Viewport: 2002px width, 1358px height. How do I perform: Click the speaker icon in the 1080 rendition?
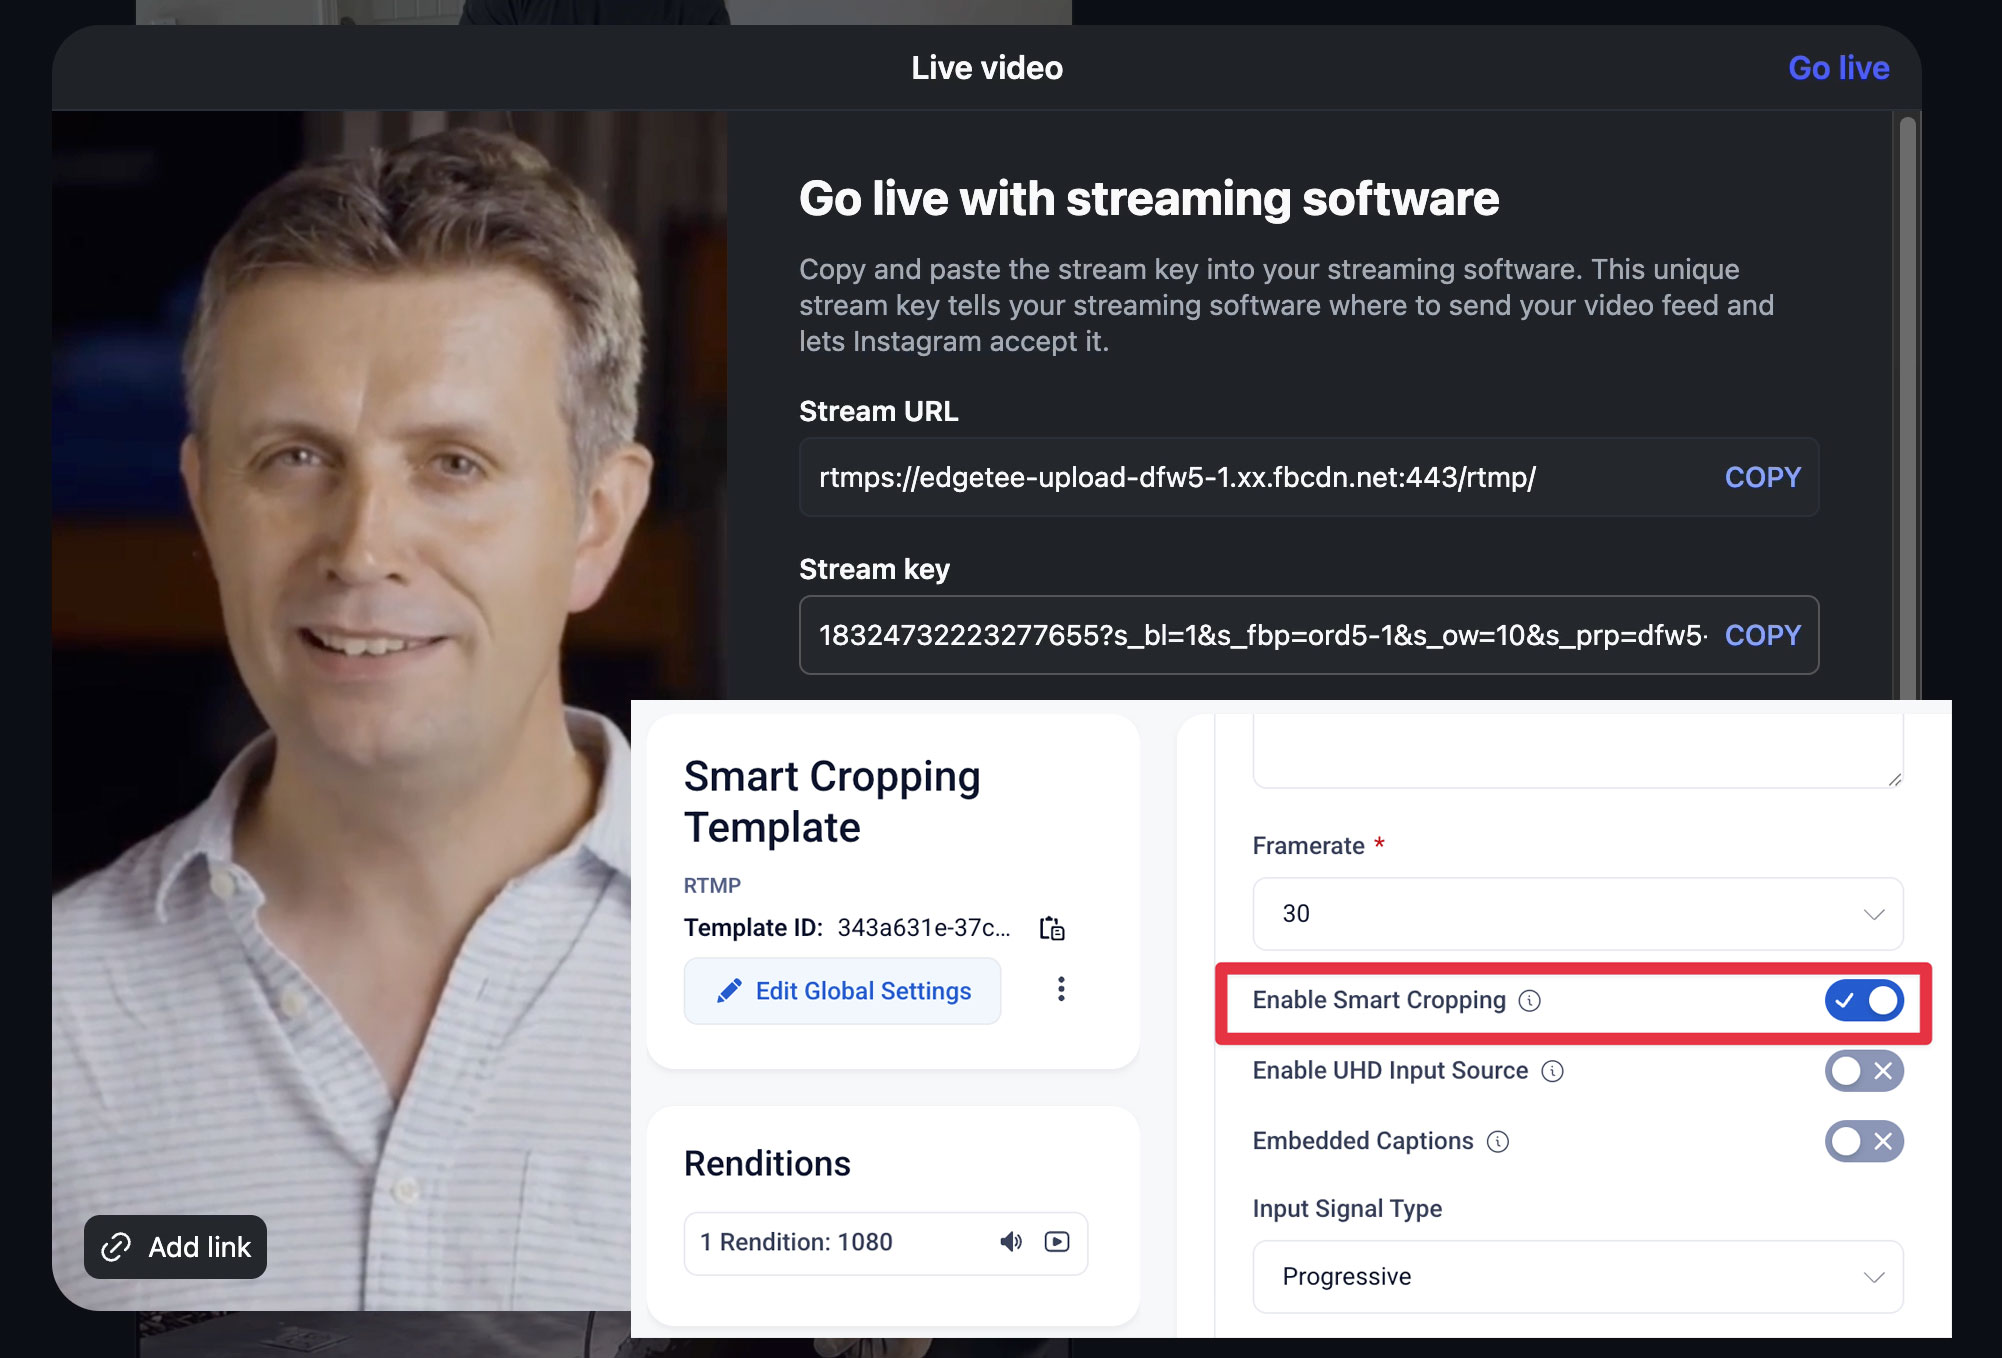1011,1242
